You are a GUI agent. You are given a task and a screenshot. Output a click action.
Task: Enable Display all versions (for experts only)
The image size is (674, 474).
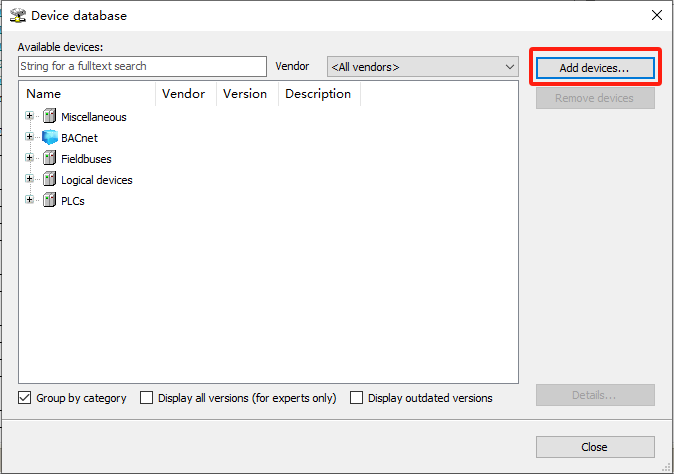coord(147,398)
